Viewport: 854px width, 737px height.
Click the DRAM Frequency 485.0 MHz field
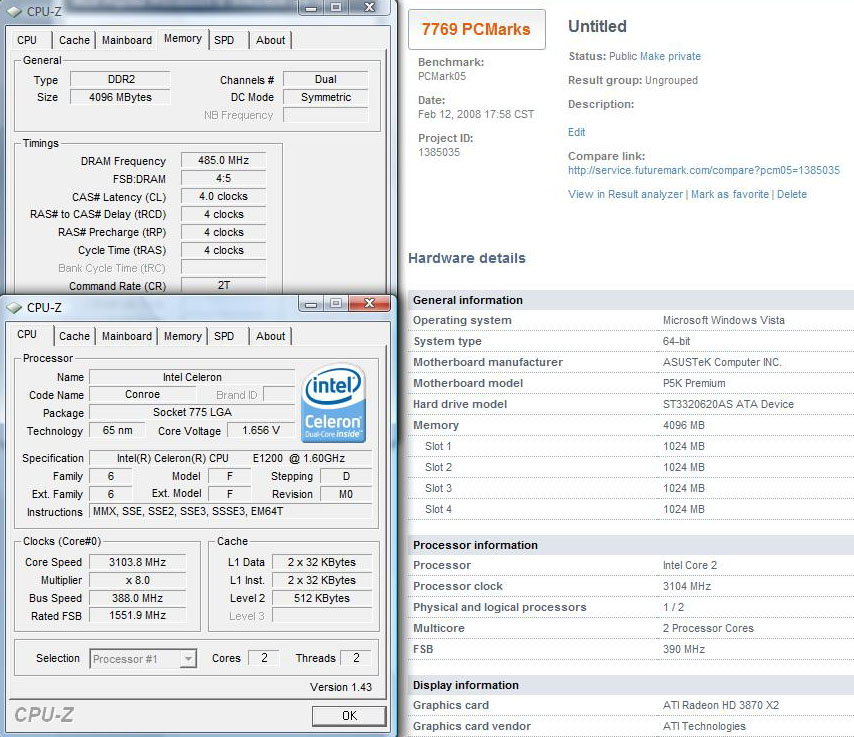[223, 160]
